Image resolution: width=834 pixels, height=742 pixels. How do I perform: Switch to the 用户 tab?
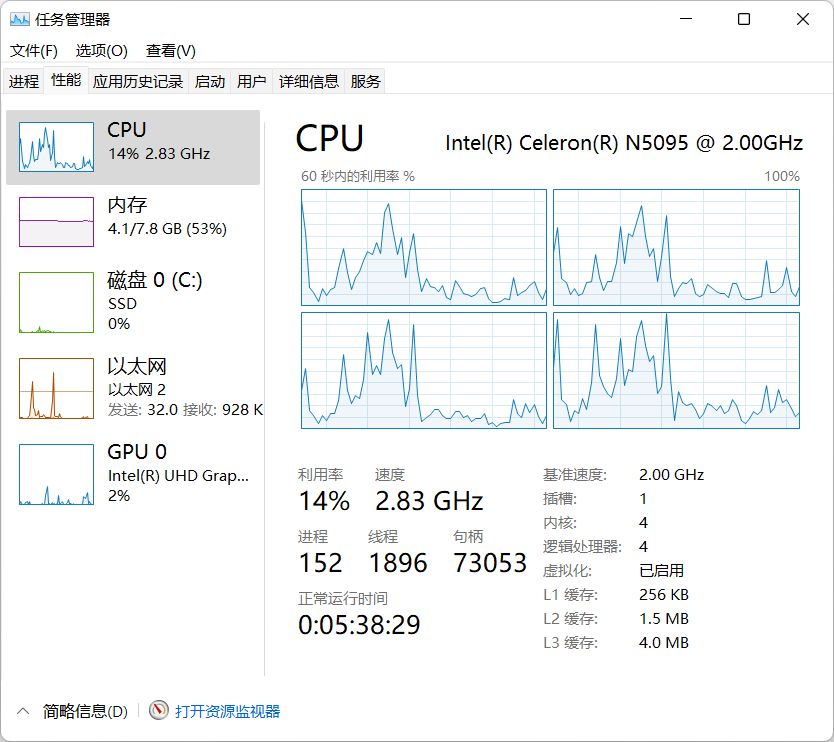click(252, 81)
